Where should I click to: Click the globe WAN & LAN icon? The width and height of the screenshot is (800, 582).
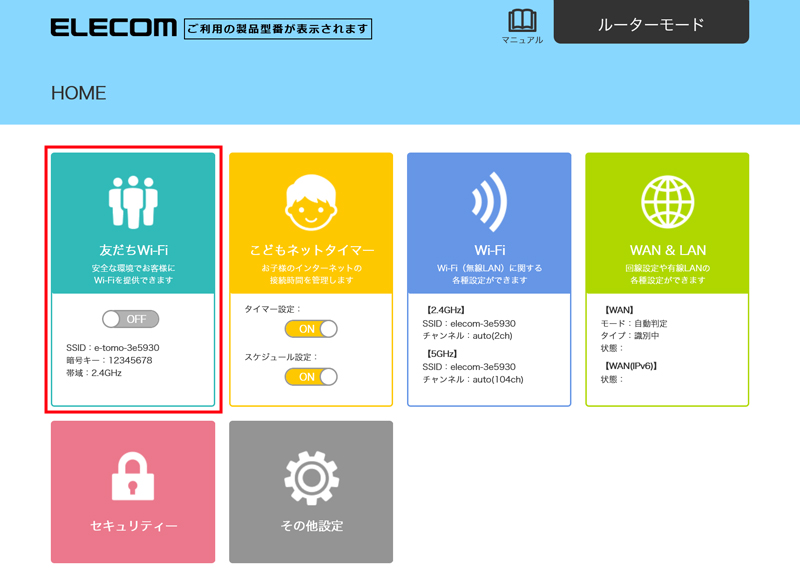(x=667, y=201)
